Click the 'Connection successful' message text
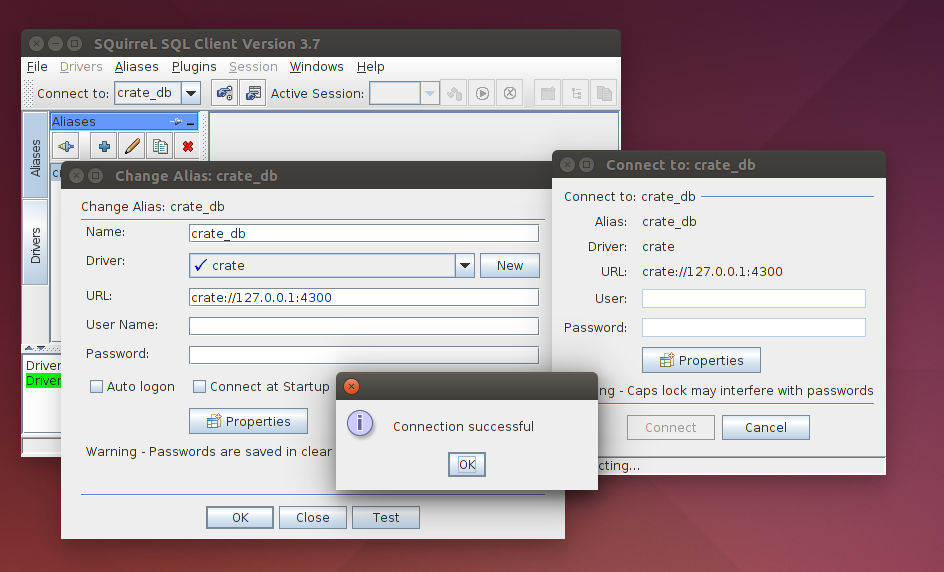Image resolution: width=944 pixels, height=572 pixels. [463, 426]
